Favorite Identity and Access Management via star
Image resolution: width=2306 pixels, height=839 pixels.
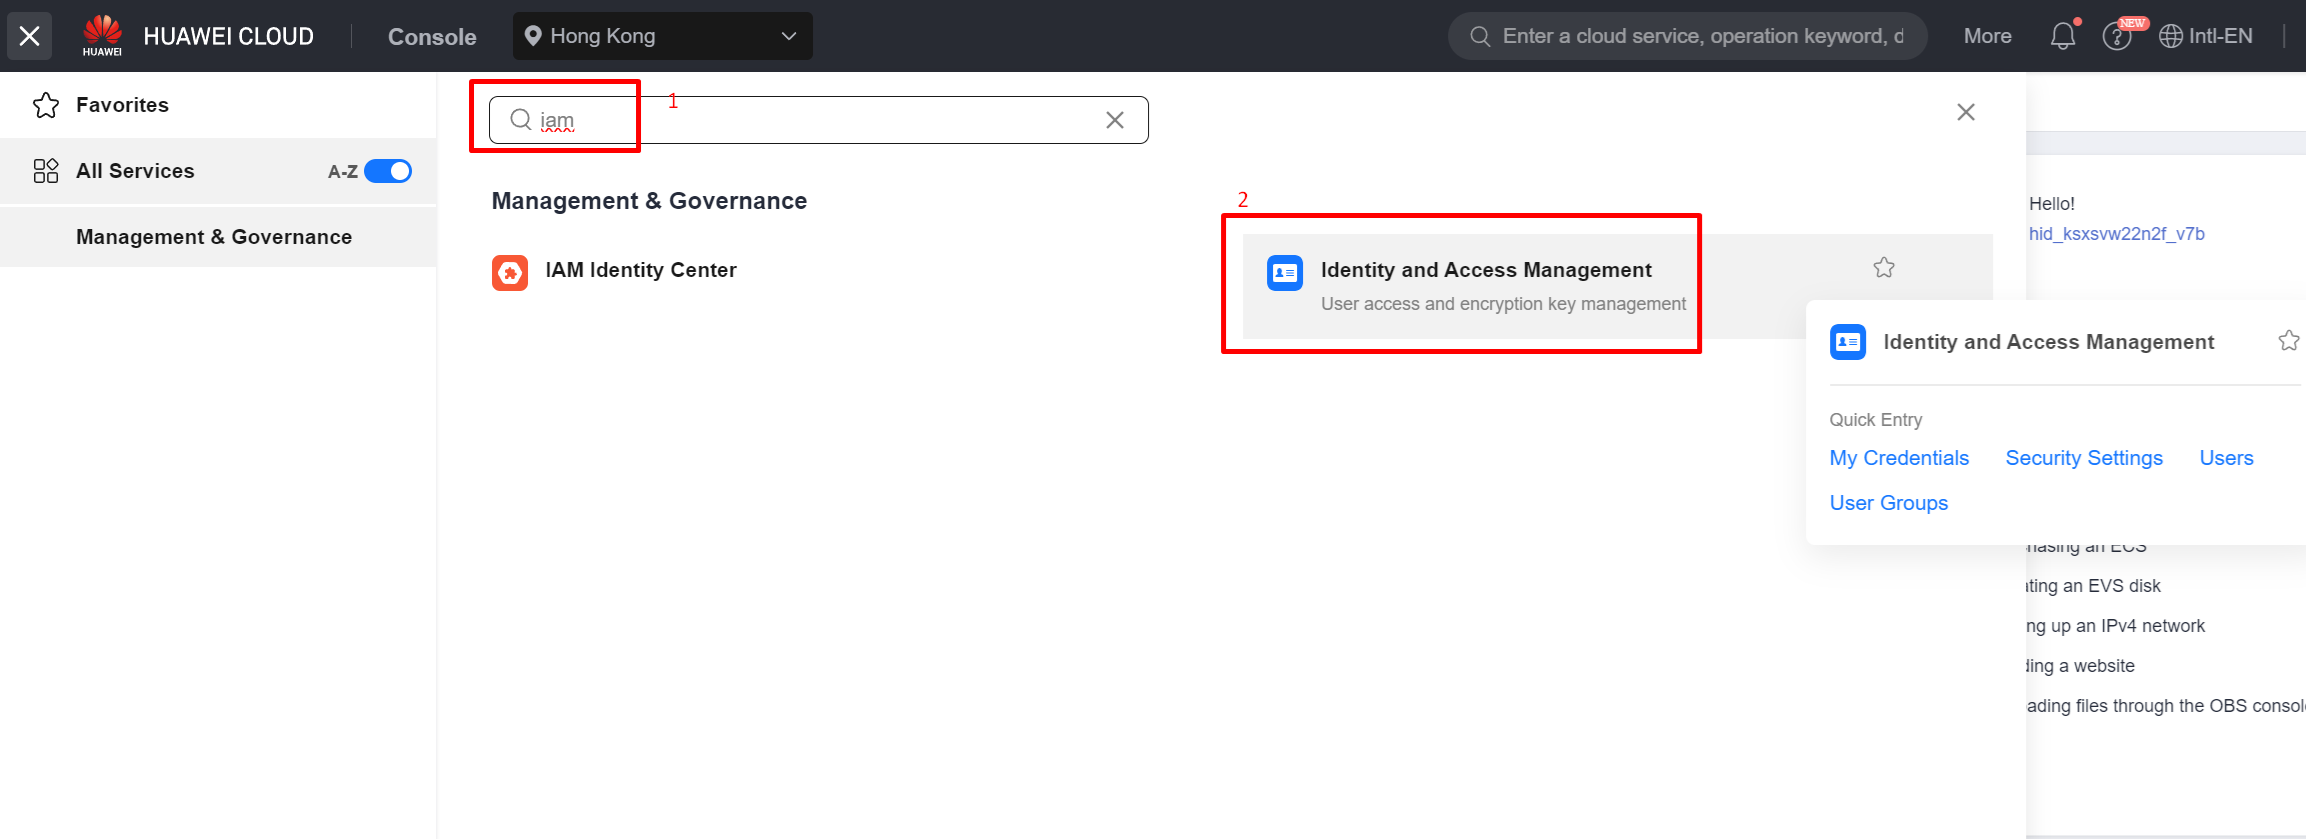1884,267
